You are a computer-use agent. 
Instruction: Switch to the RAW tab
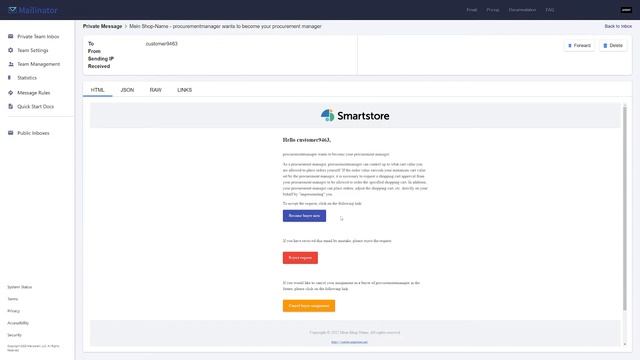tap(156, 90)
